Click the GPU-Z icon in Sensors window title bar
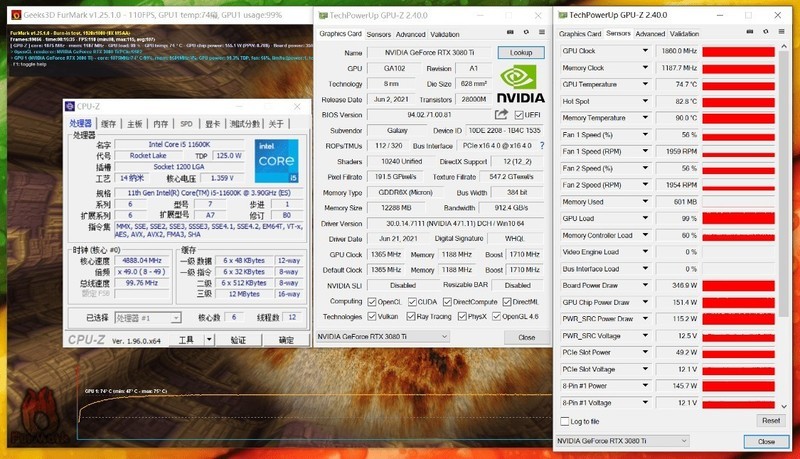 pos(563,15)
